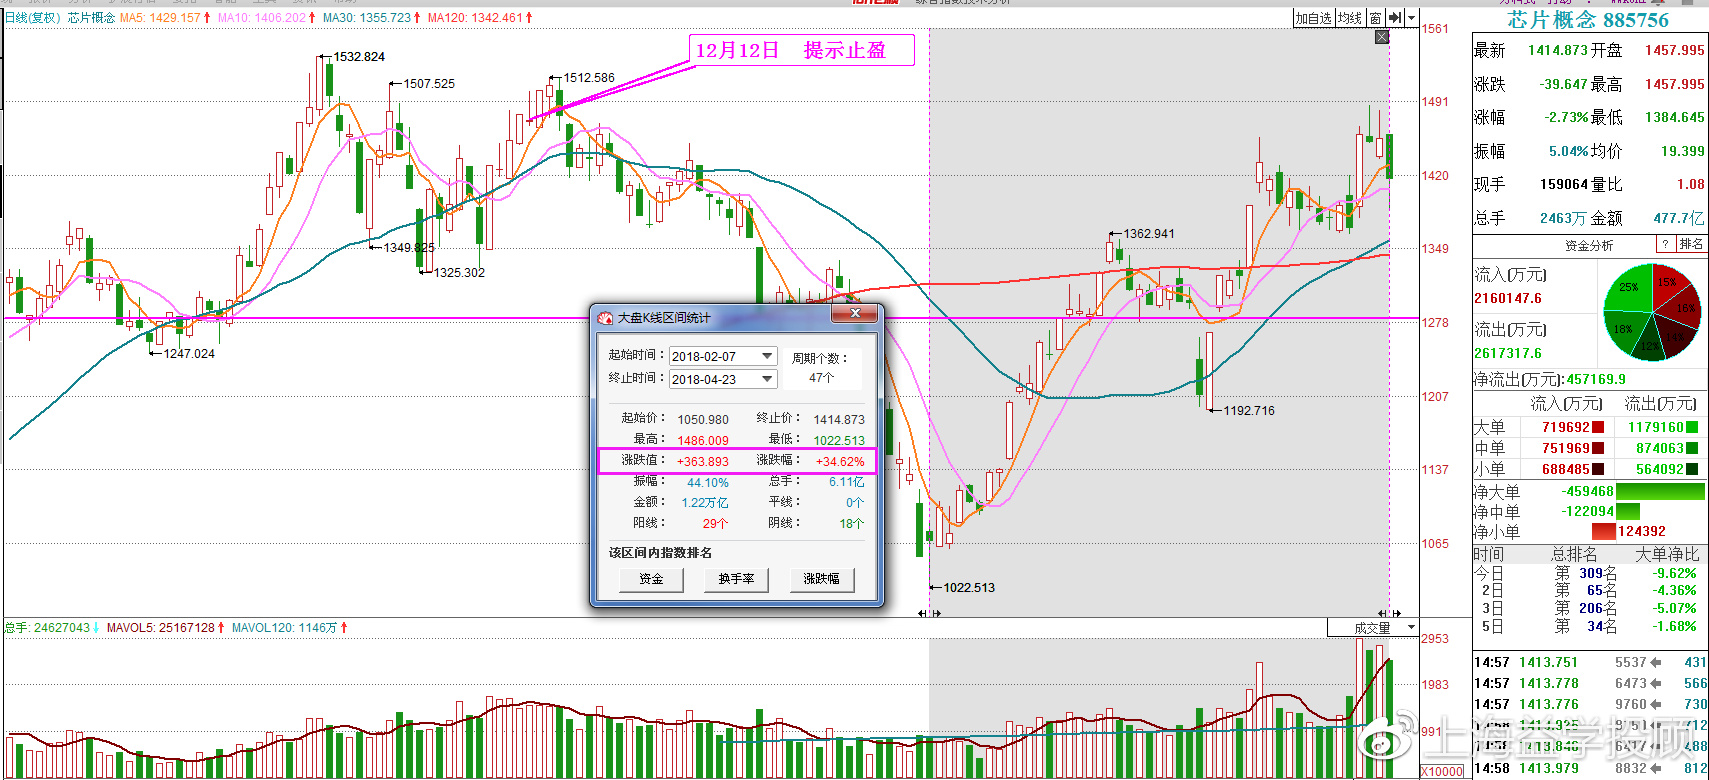Close the shaded interval selection with X icon
The image size is (1709, 780).
[x=1382, y=37]
